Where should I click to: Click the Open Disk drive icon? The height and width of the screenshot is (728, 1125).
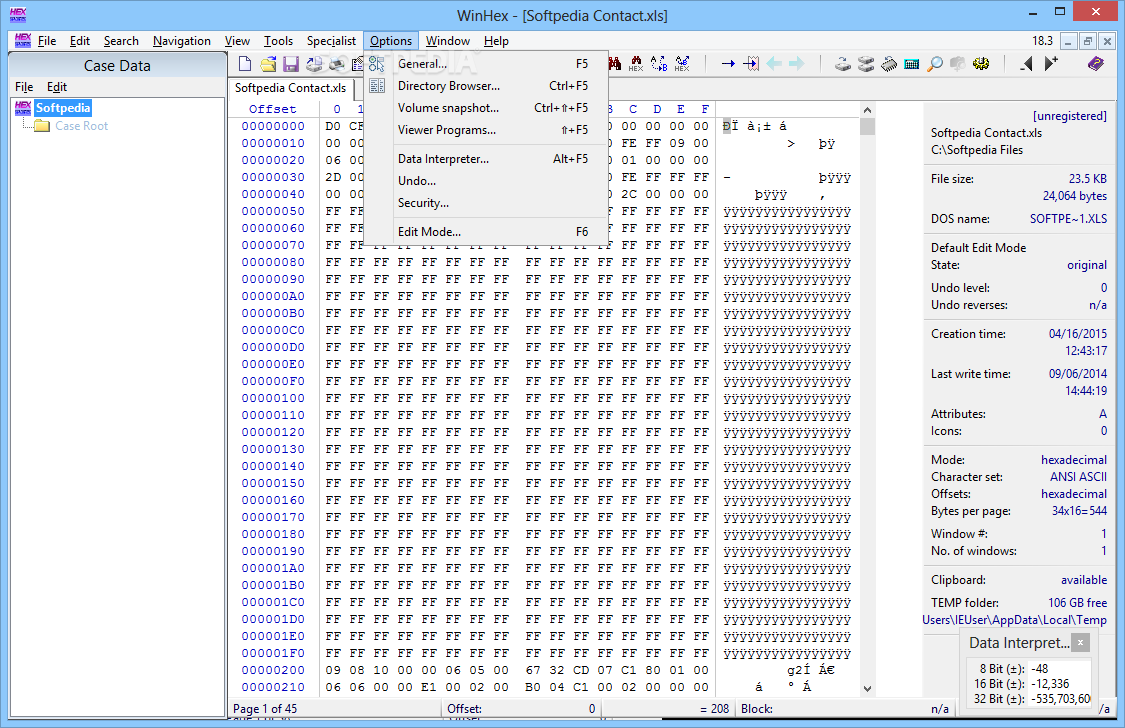(842, 64)
